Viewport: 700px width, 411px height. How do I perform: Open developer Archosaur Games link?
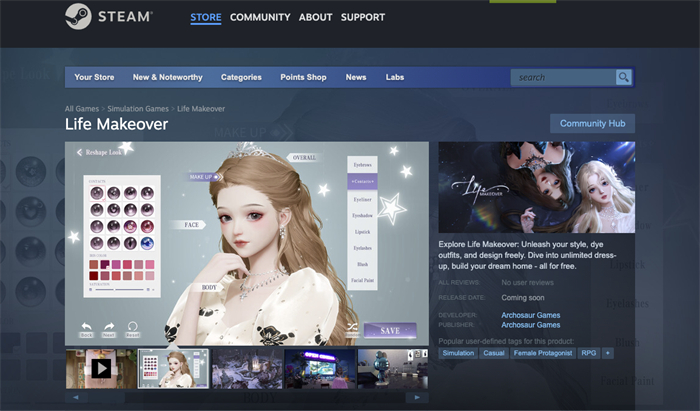coord(530,315)
